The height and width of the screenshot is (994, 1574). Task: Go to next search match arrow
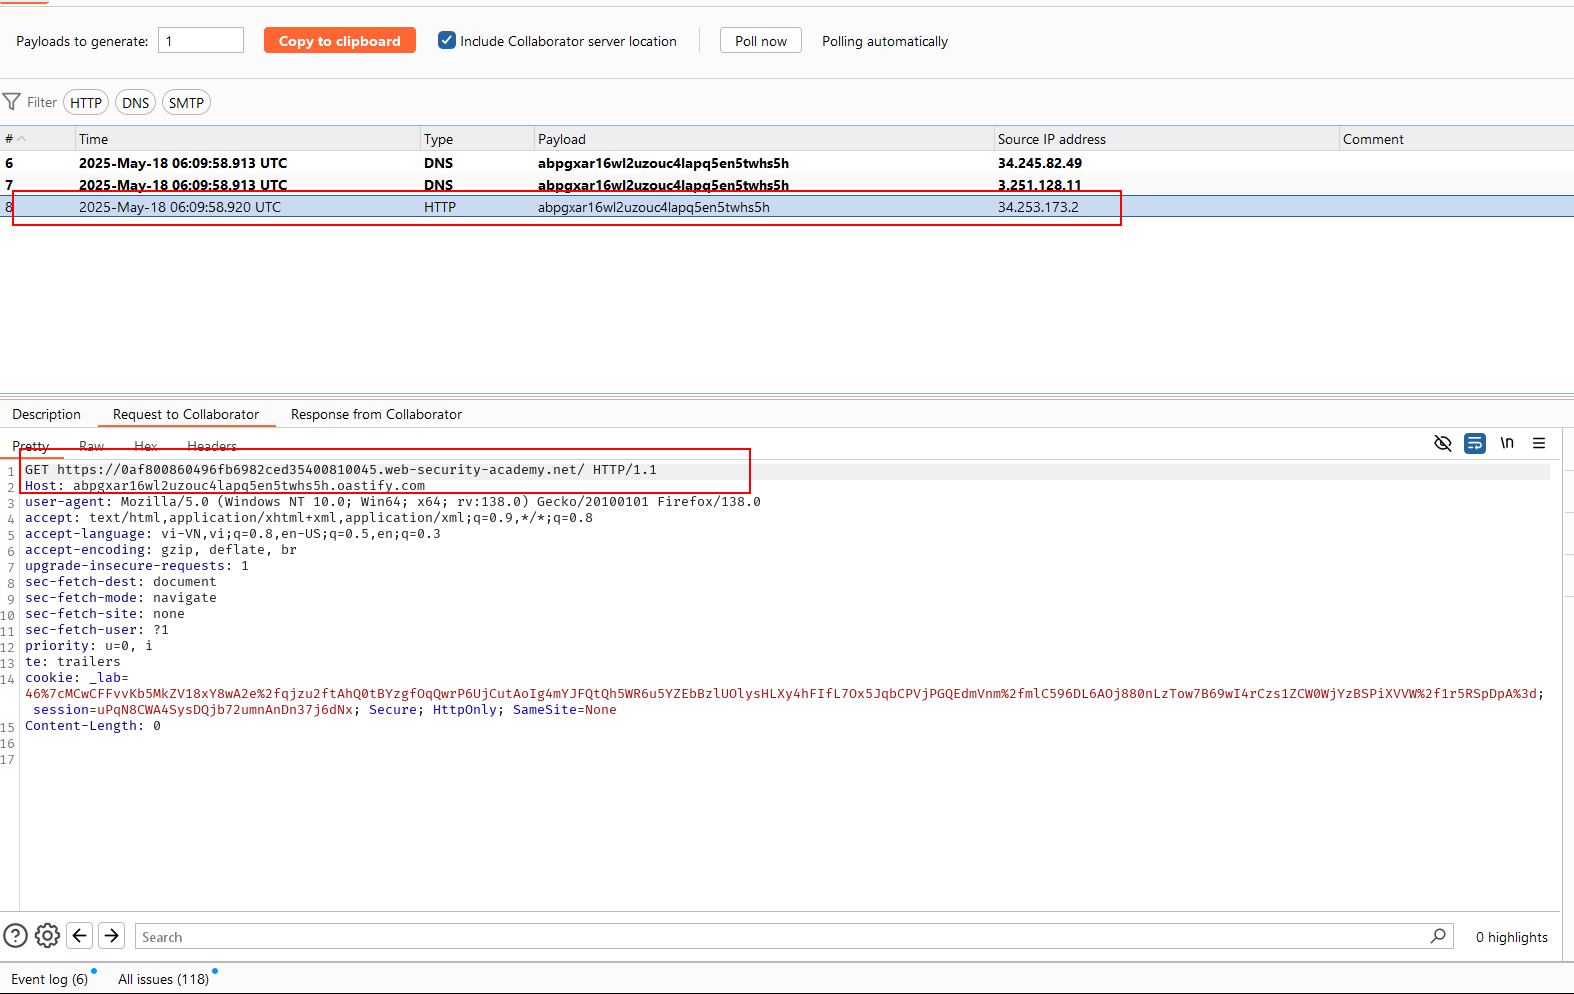(x=112, y=936)
